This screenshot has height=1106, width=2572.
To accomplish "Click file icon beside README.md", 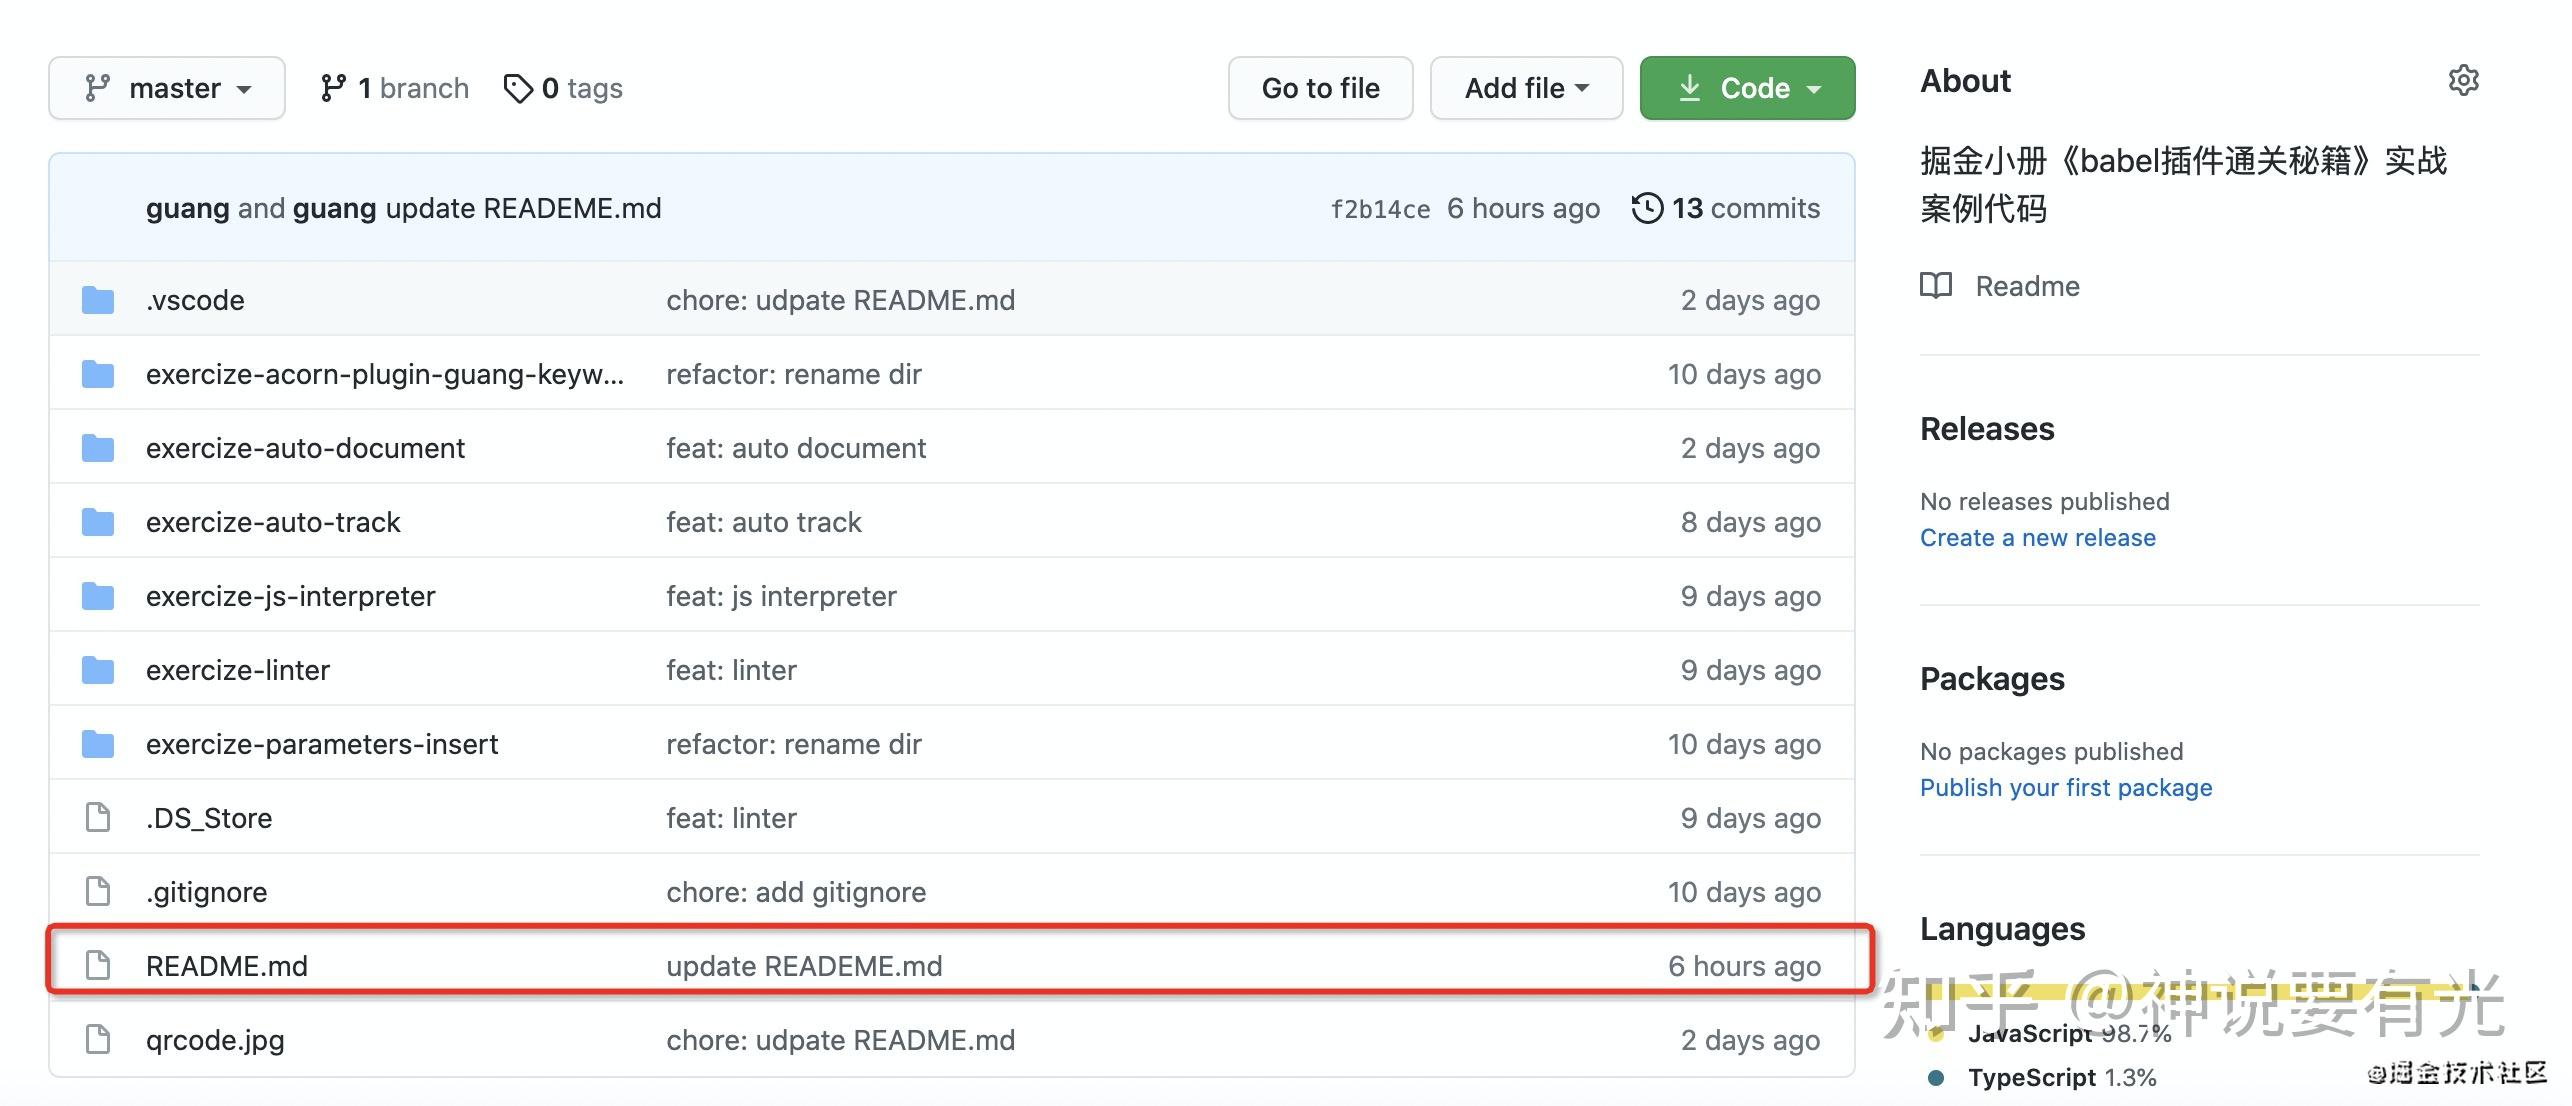I will pyautogui.click(x=98, y=966).
